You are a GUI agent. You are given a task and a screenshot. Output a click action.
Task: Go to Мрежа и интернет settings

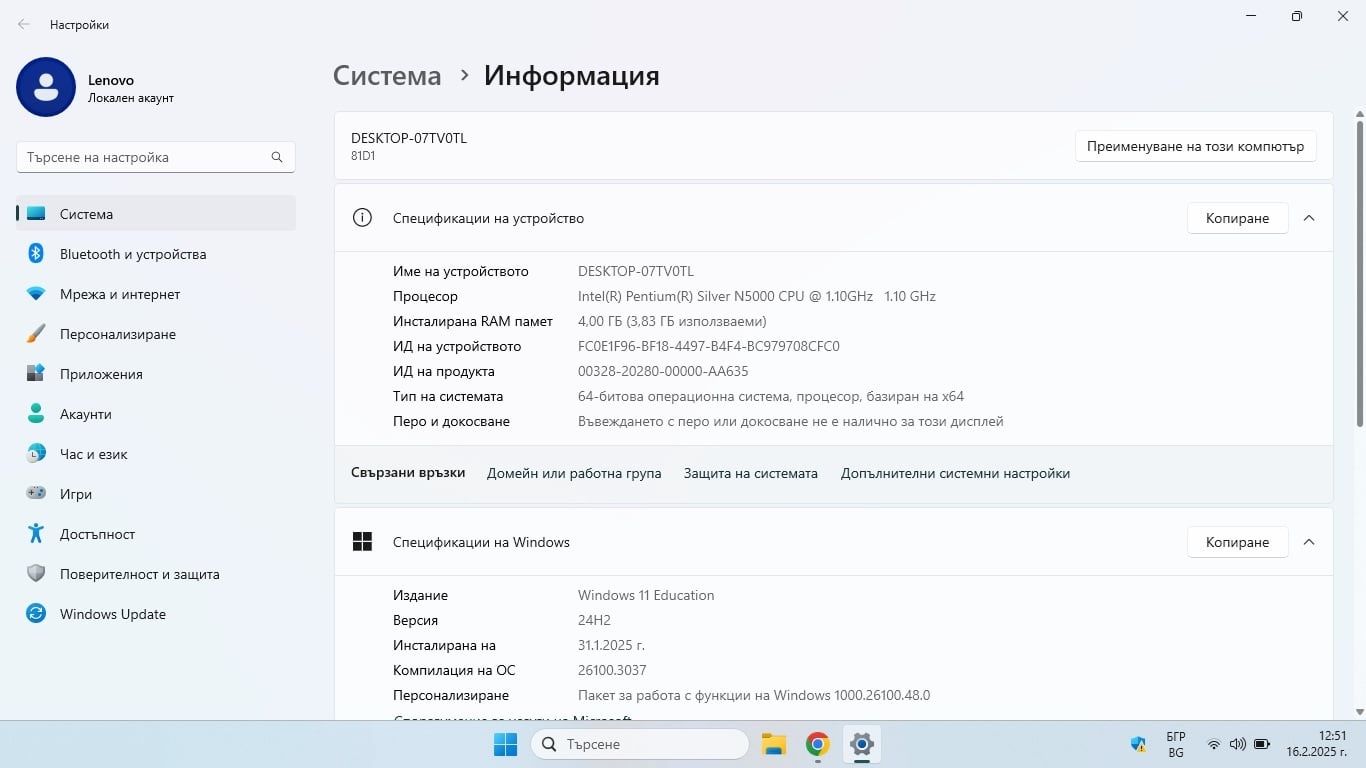(x=156, y=294)
